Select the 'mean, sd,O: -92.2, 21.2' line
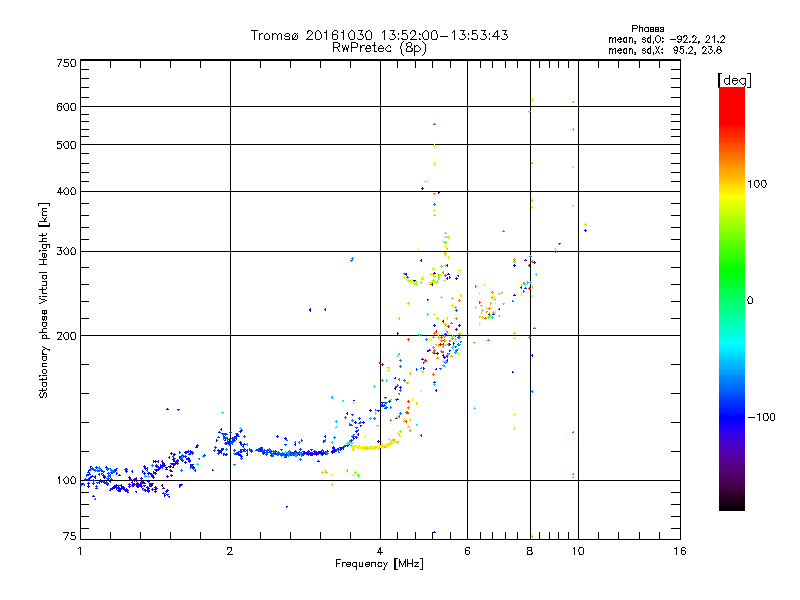 point(666,39)
